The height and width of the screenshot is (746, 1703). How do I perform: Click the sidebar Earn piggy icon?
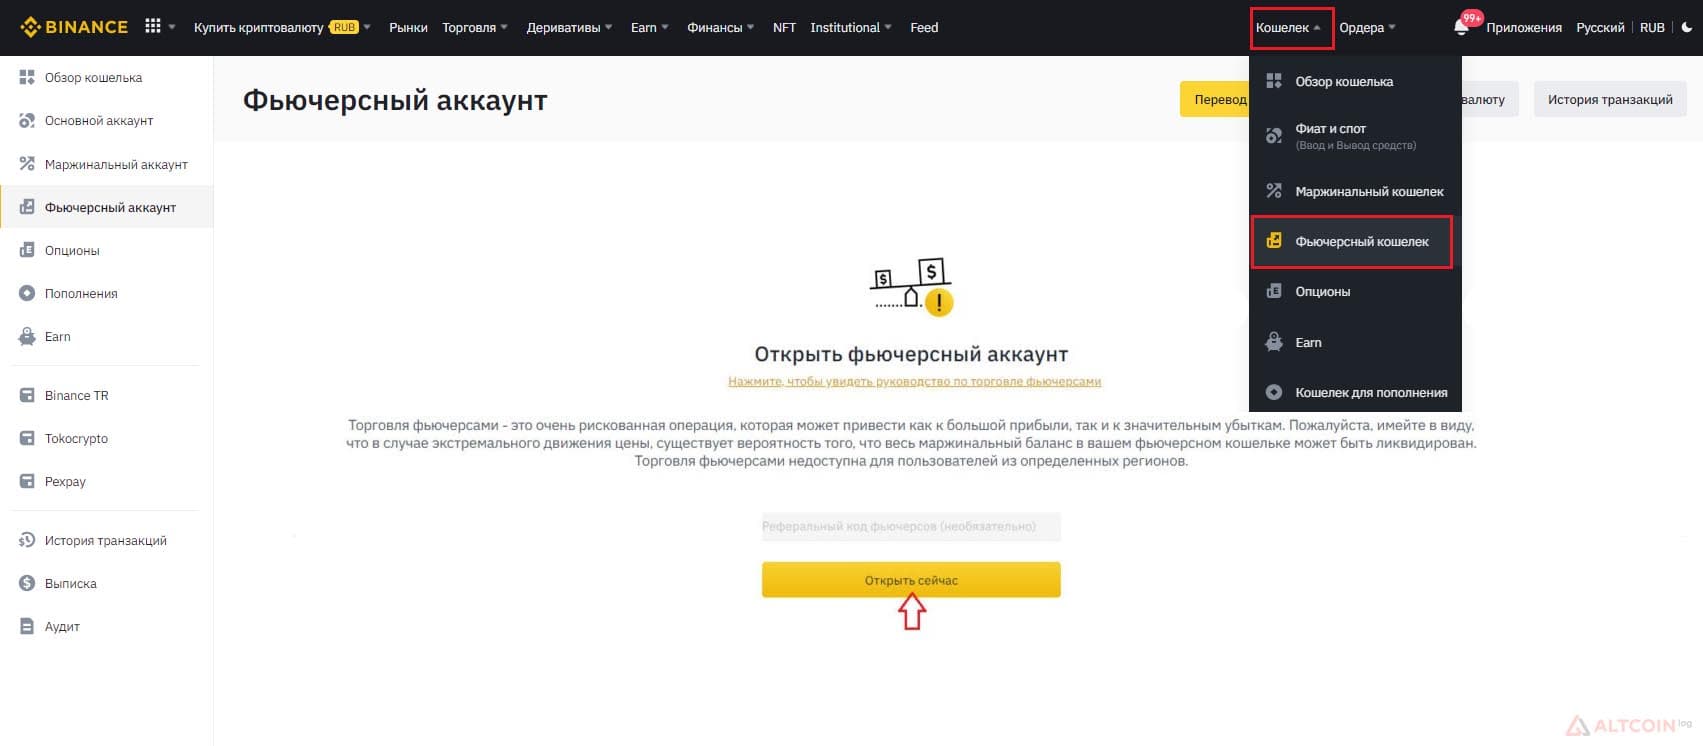pos(27,336)
